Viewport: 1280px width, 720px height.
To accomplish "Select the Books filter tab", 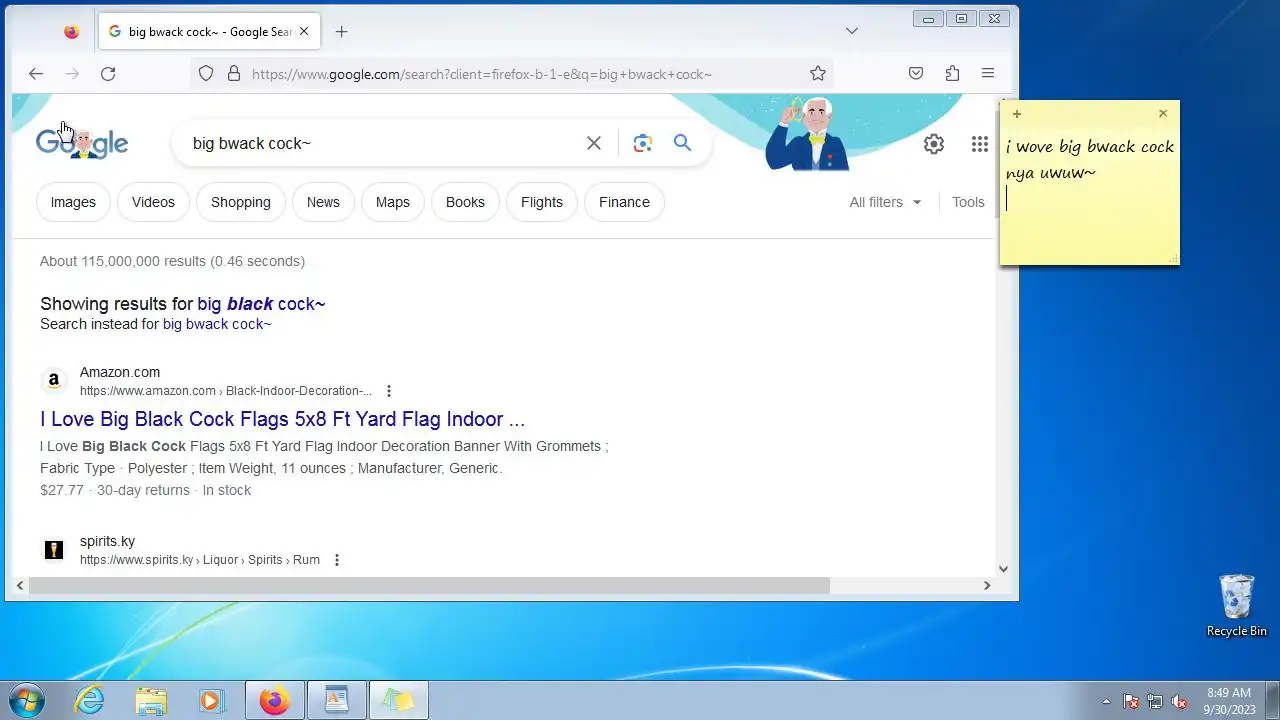I will coord(465,202).
